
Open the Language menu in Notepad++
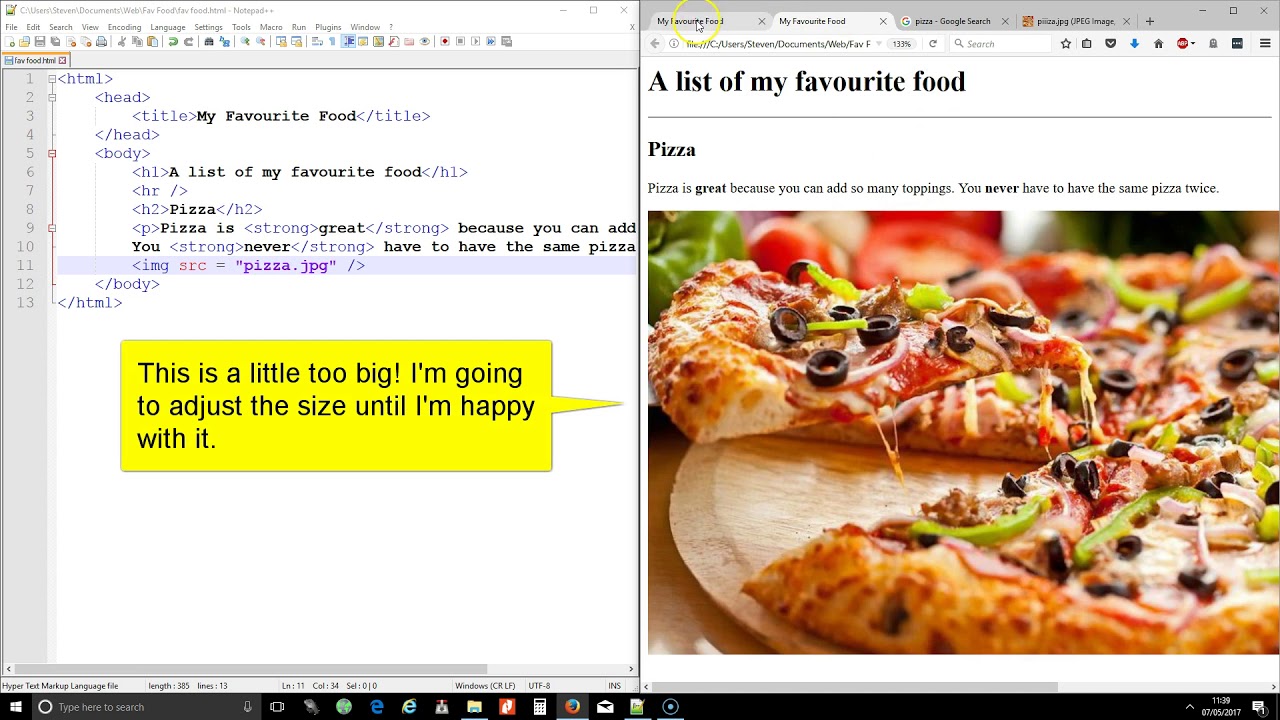pyautogui.click(x=167, y=27)
